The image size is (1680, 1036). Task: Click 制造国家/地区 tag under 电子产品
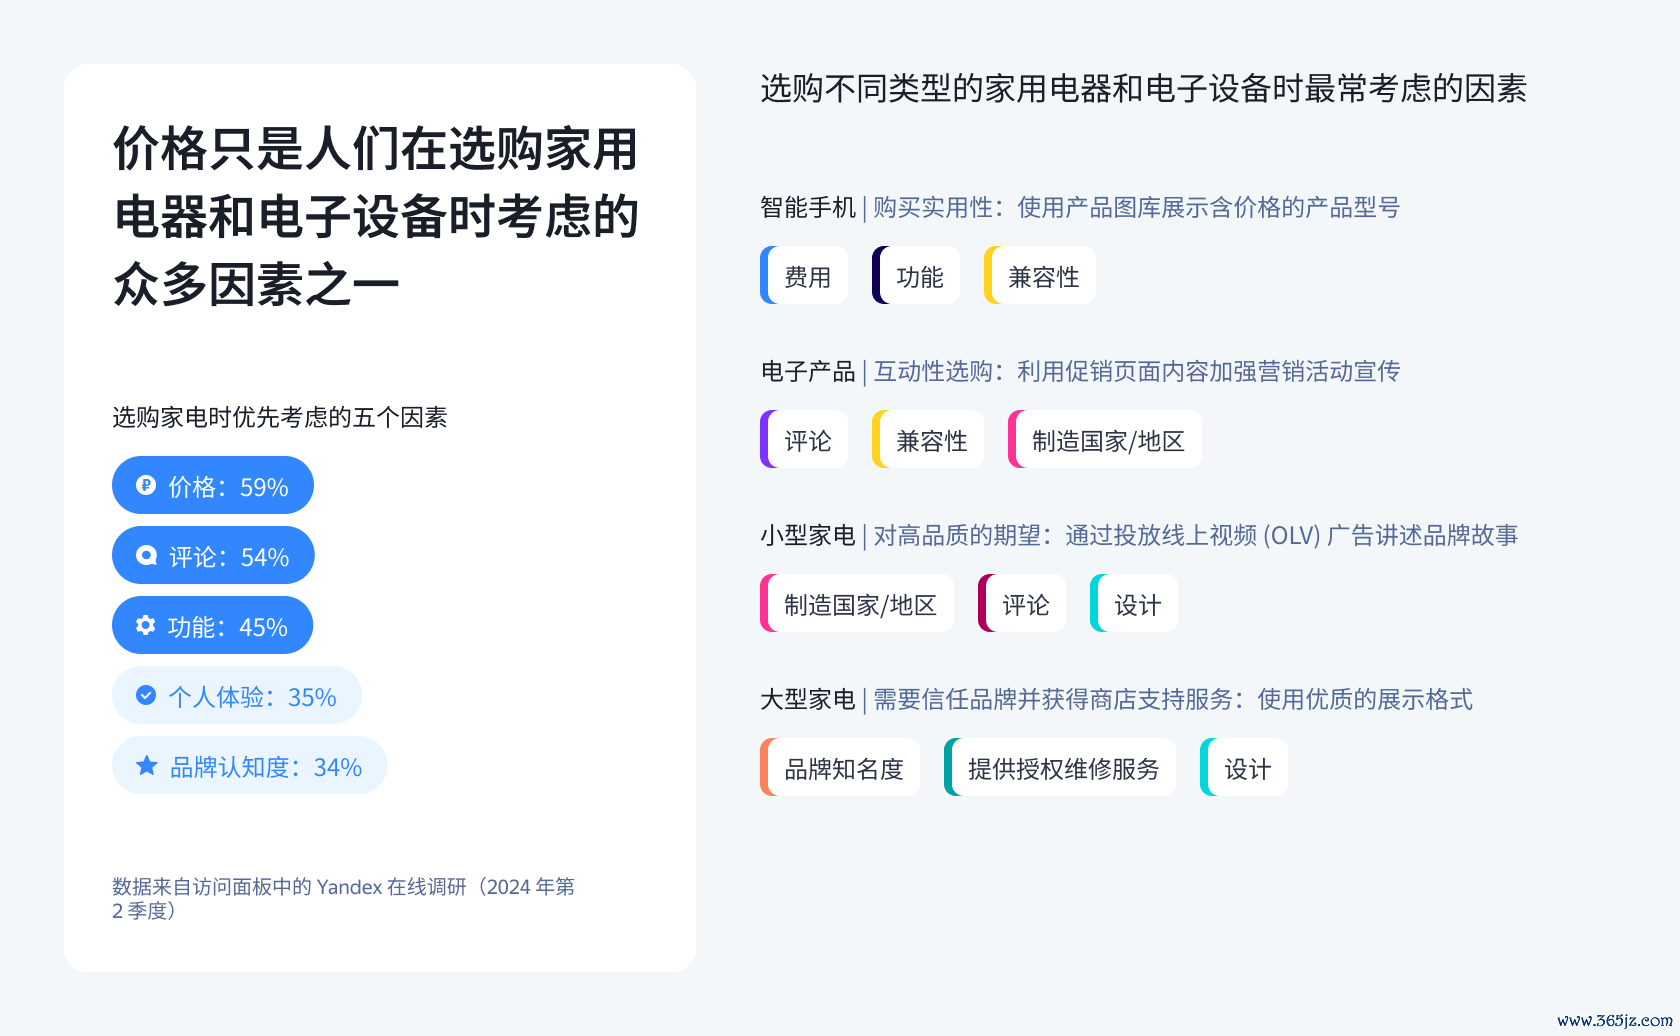pos(1105,439)
